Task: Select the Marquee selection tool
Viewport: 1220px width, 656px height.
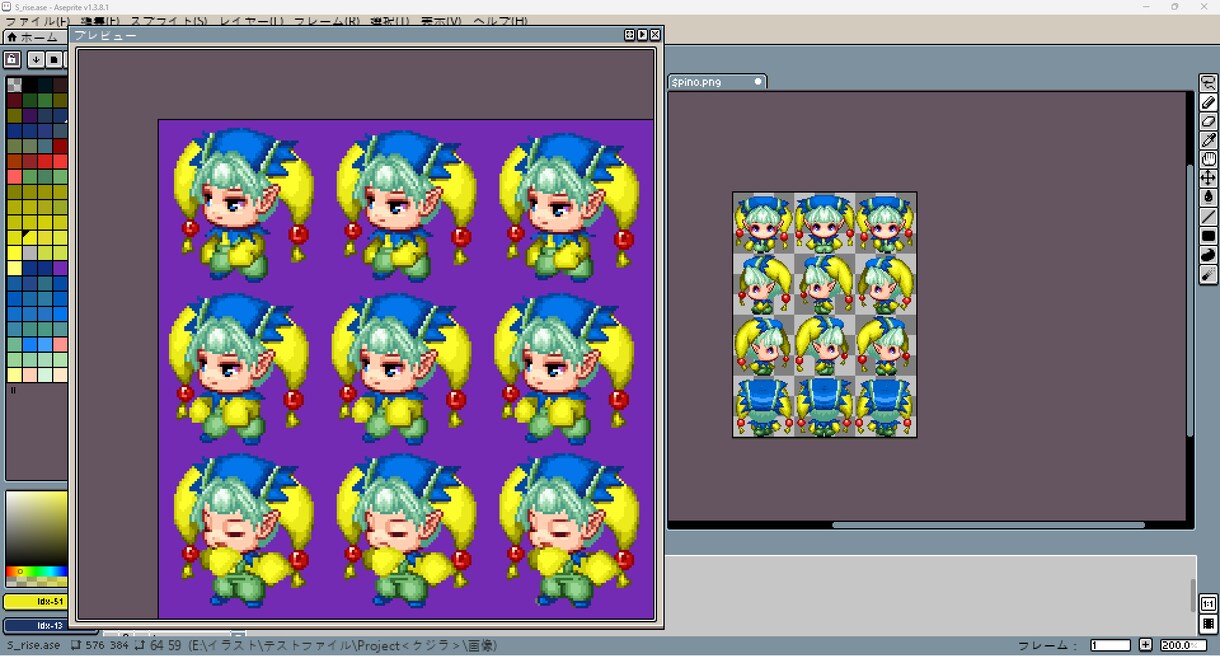Action: point(1208,84)
